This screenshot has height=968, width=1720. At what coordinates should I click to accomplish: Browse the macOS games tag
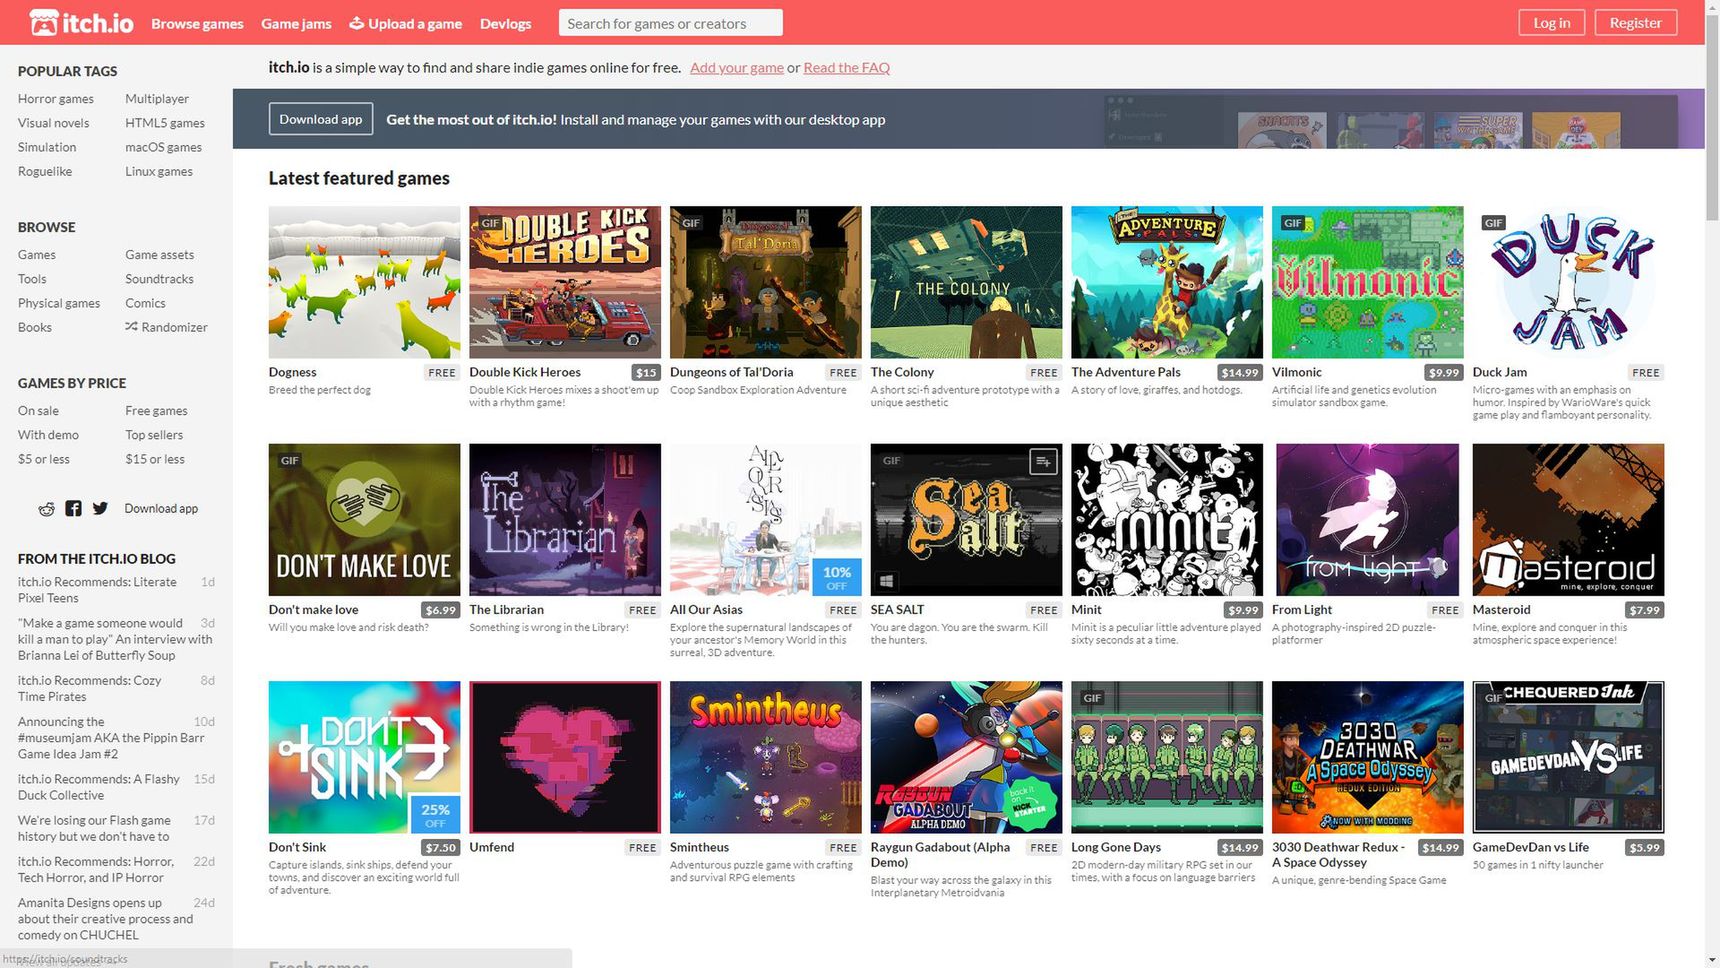(163, 147)
